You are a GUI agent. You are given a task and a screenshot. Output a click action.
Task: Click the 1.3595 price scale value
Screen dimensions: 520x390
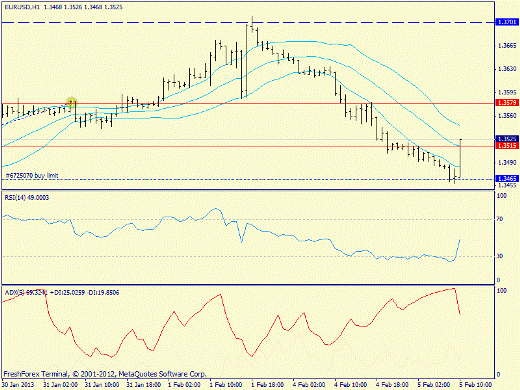click(x=507, y=92)
